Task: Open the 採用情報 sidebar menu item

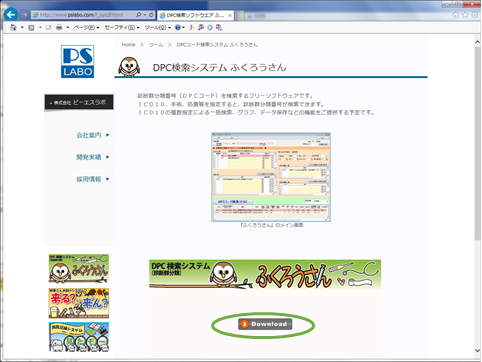Action: [x=88, y=179]
